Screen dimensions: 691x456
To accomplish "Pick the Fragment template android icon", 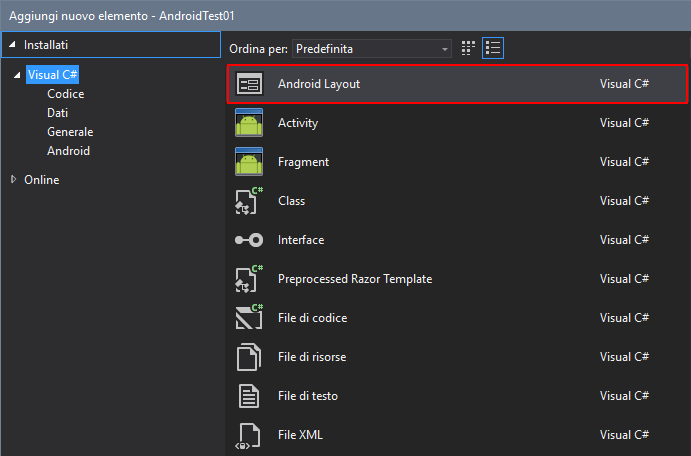I will 249,162.
